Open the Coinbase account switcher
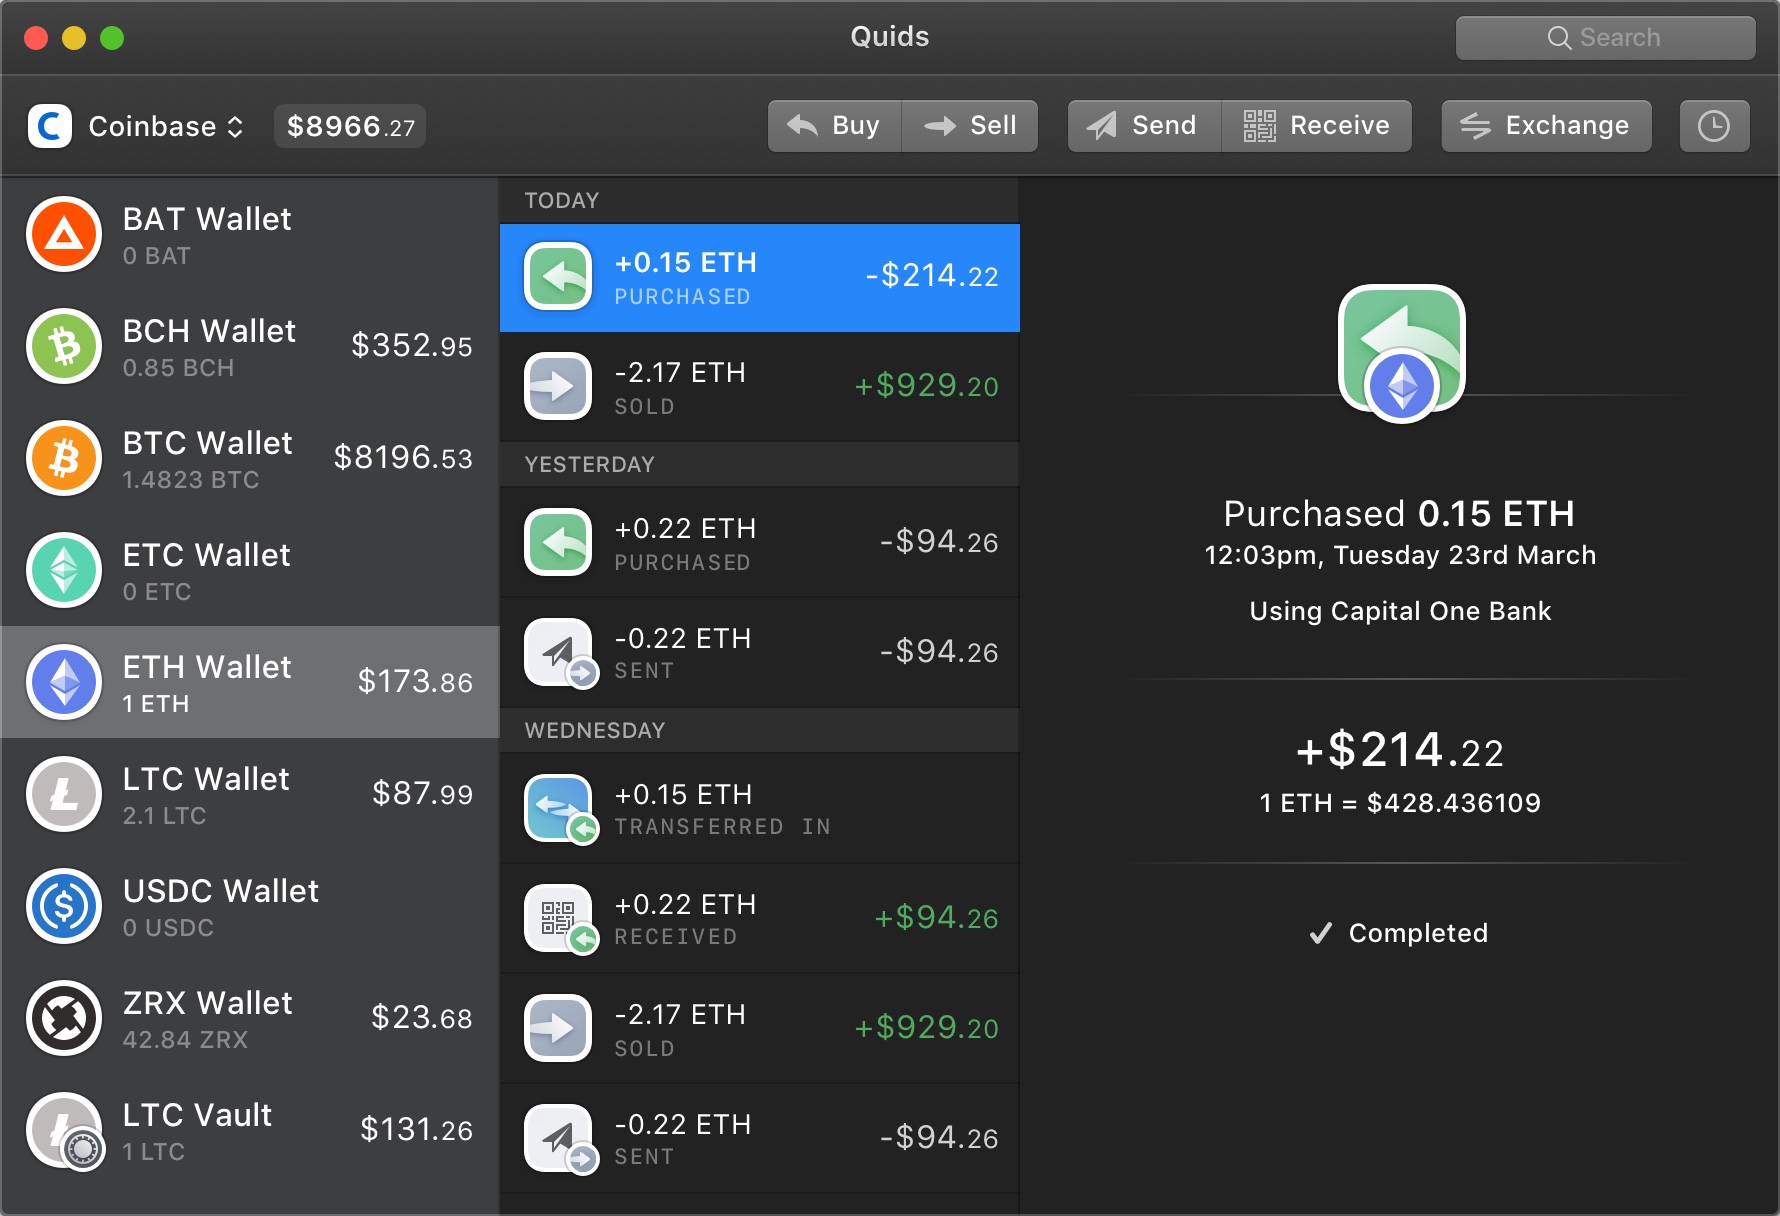 [x=236, y=126]
